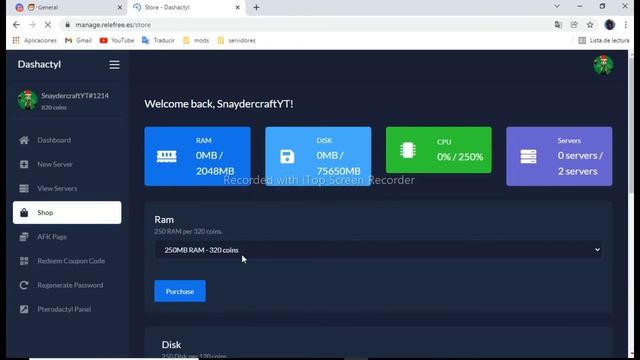Image resolution: width=640 pixels, height=360 pixels.
Task: Open a new browser tab
Action: click(256, 7)
